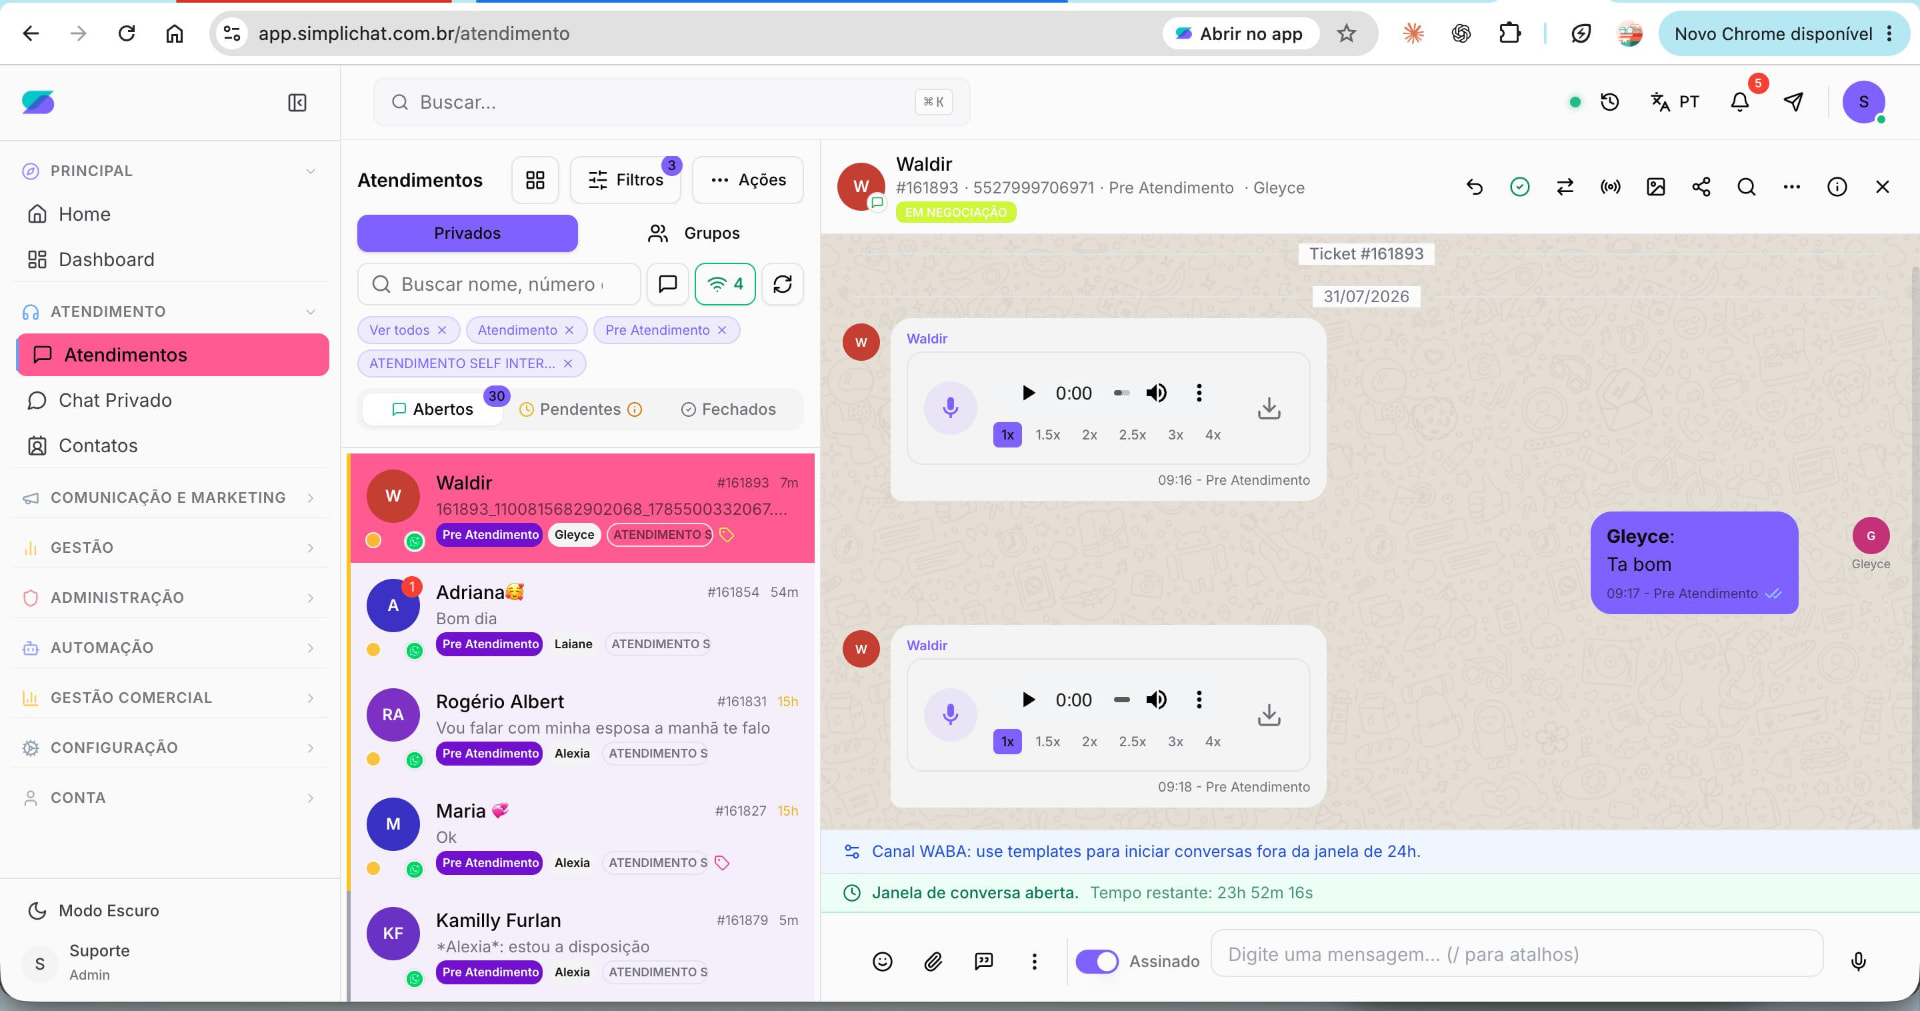Remove the ATENDIMENTO SELF INTER filter chip
1920x1011 pixels.
click(x=568, y=363)
